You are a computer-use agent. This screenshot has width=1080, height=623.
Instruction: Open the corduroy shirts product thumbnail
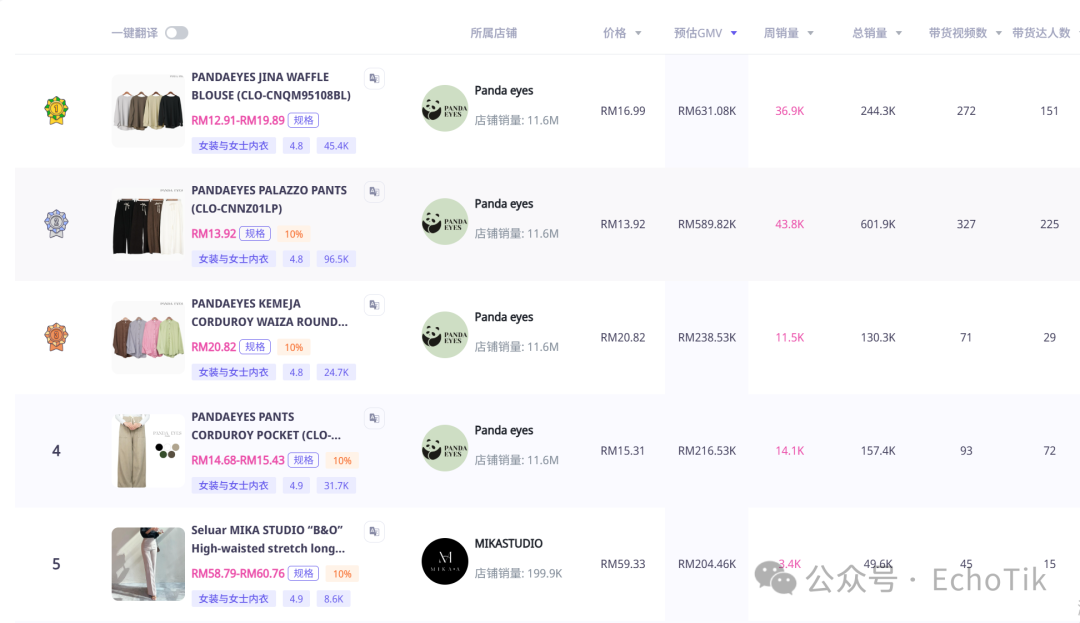[x=148, y=337]
